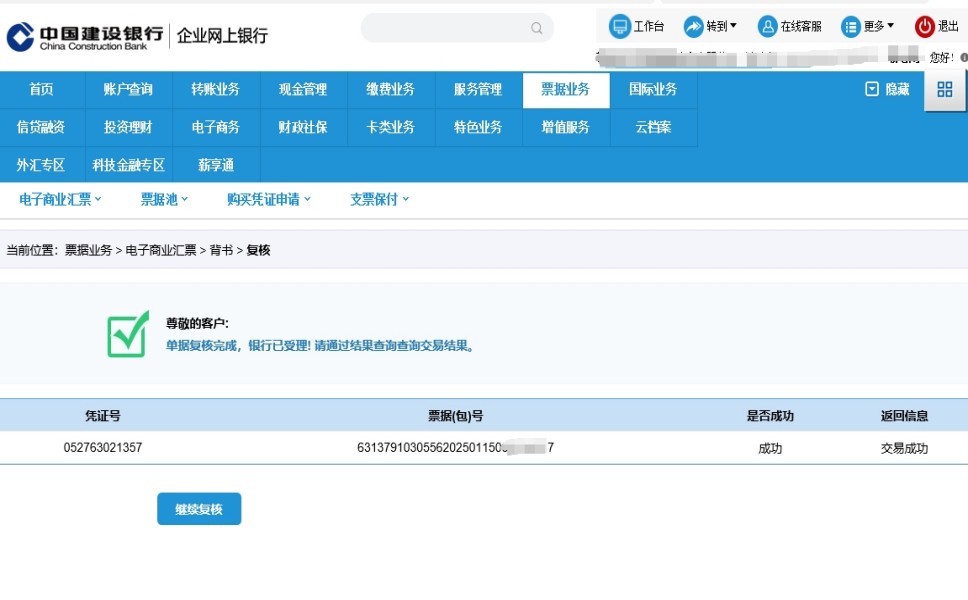This screenshot has width=968, height=600.
Task: Click into the top search field
Action: point(445,28)
